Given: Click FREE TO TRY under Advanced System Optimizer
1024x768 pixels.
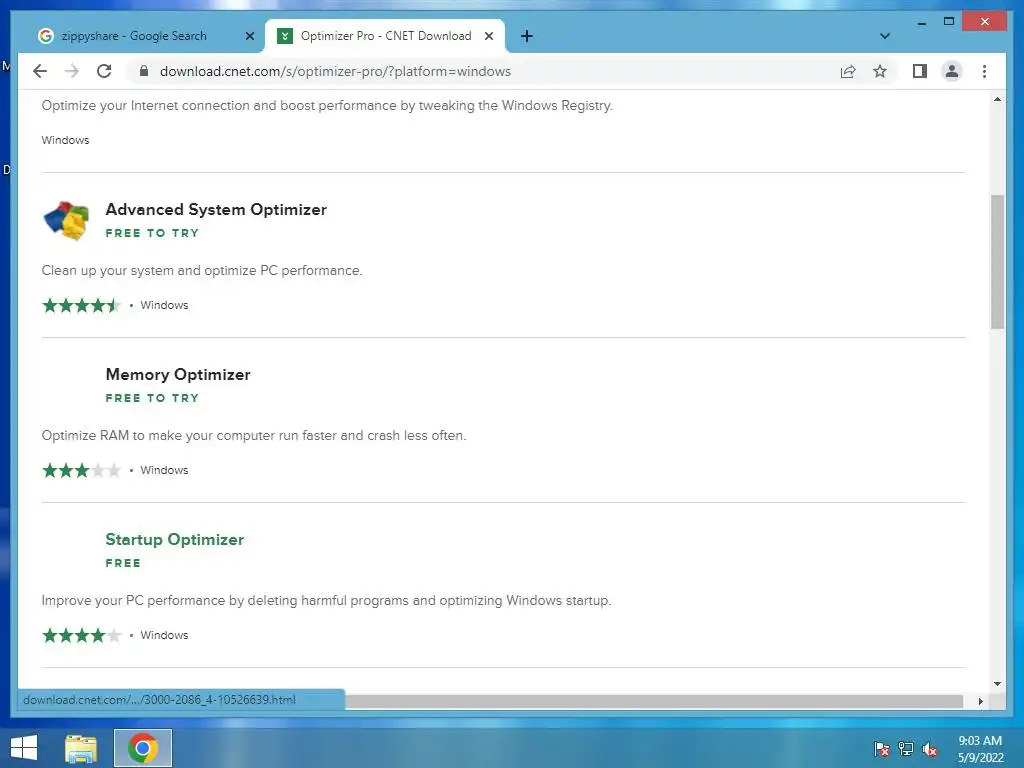Looking at the screenshot, I should 152,233.
